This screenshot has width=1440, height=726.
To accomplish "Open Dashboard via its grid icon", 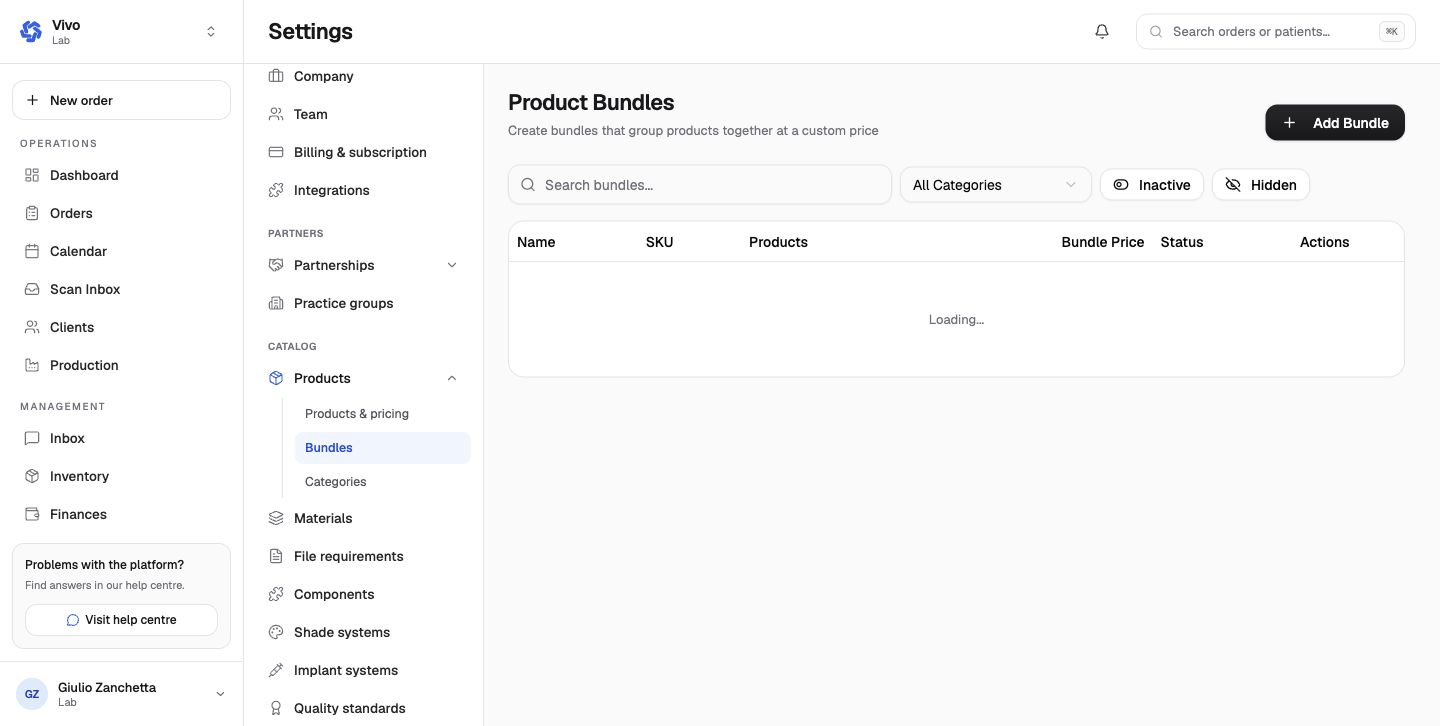I will pos(32,175).
